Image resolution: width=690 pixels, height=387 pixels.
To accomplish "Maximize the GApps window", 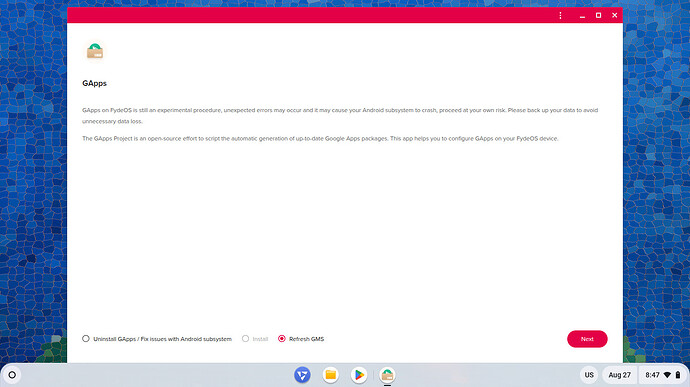I will pyautogui.click(x=598, y=15).
